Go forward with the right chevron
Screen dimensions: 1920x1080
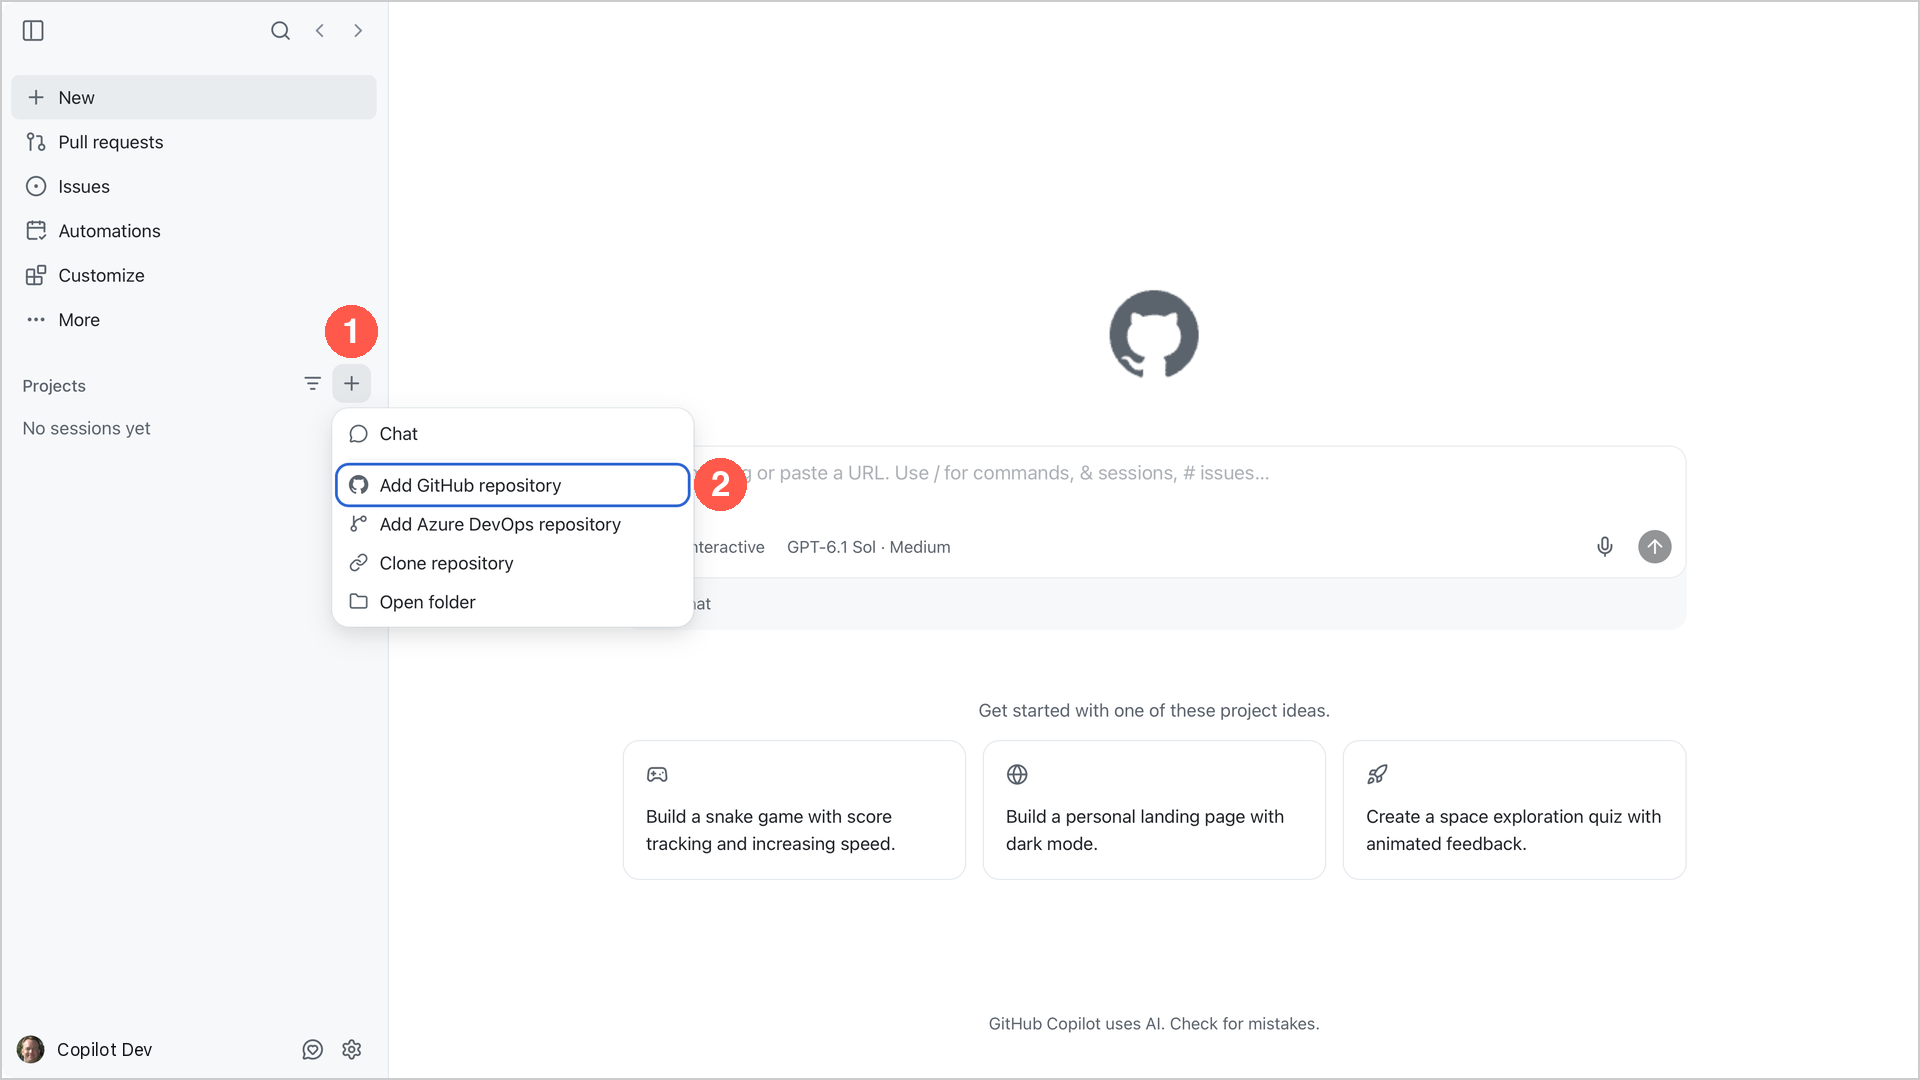point(358,30)
